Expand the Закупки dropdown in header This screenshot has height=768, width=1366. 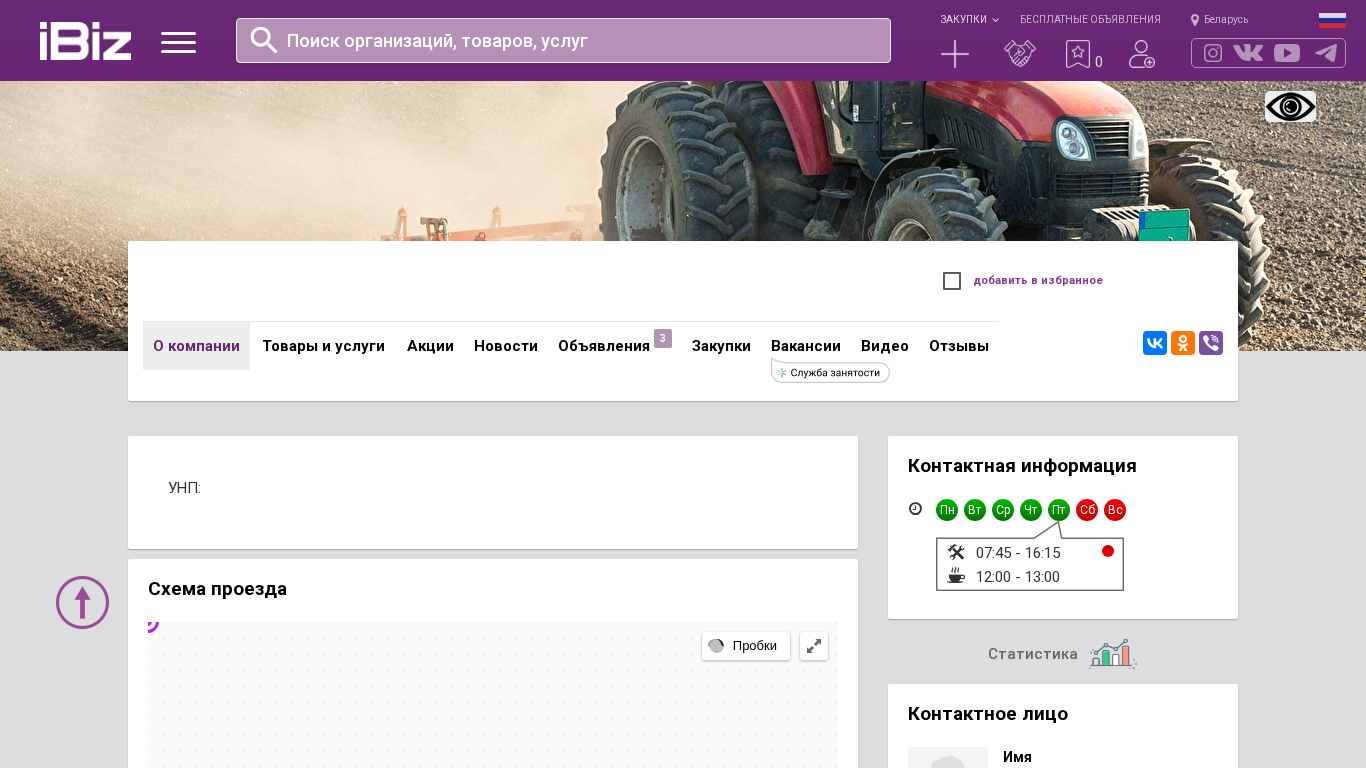point(968,19)
